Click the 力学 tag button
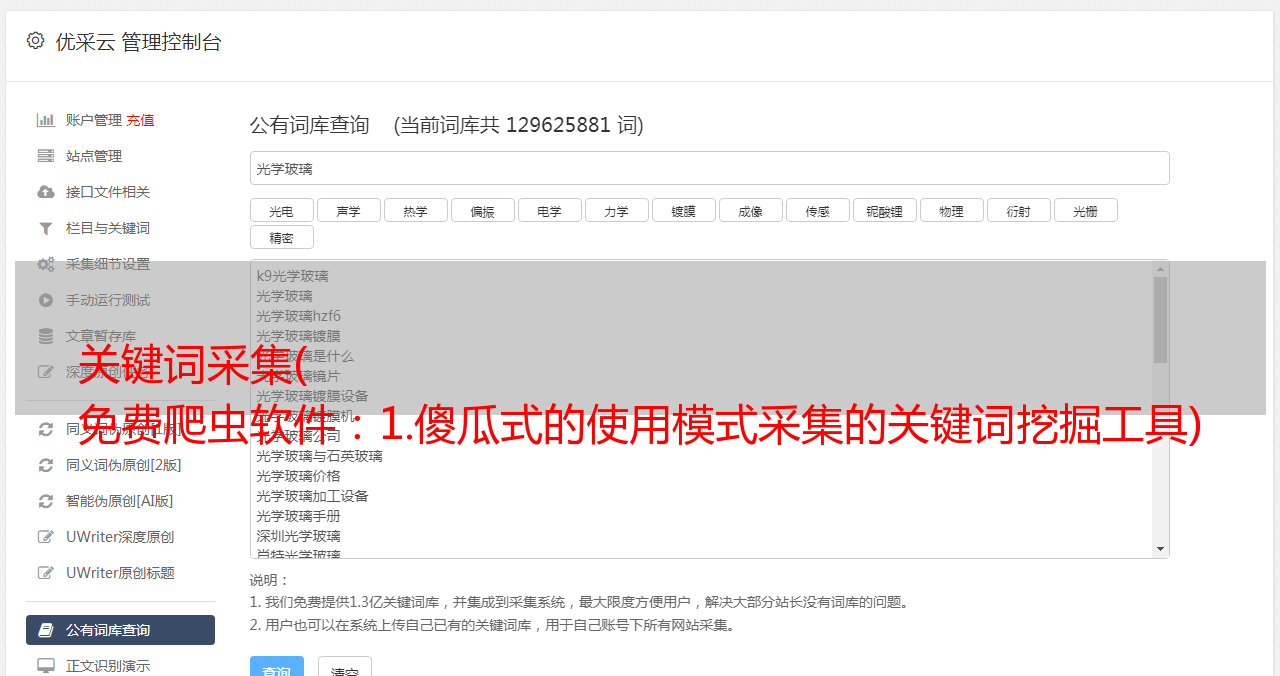This screenshot has height=676, width=1280. click(x=617, y=210)
